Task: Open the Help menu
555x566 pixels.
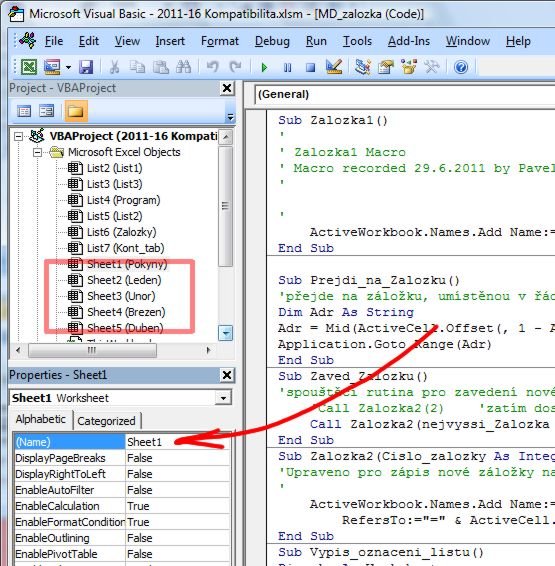Action: [518, 41]
